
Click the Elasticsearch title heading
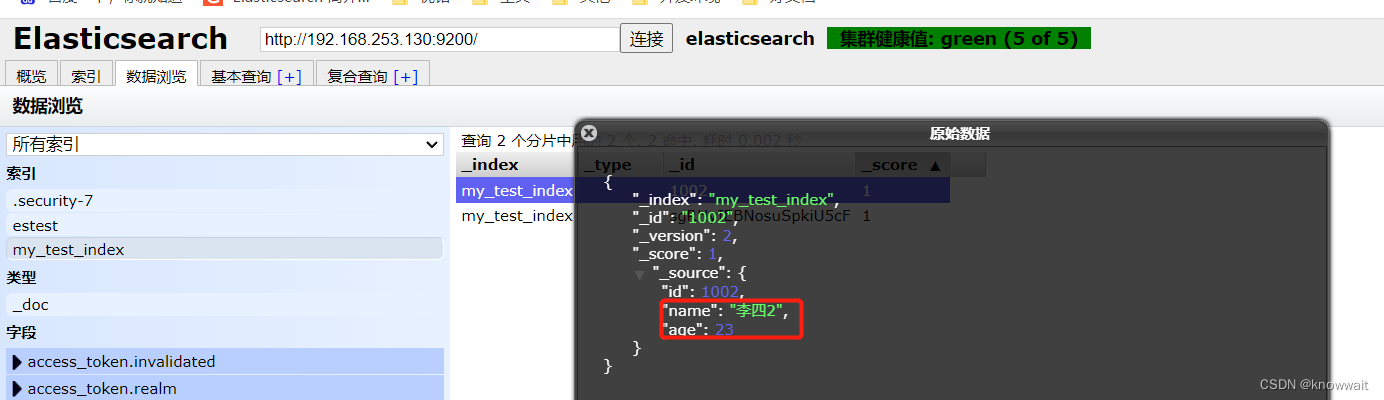point(120,38)
